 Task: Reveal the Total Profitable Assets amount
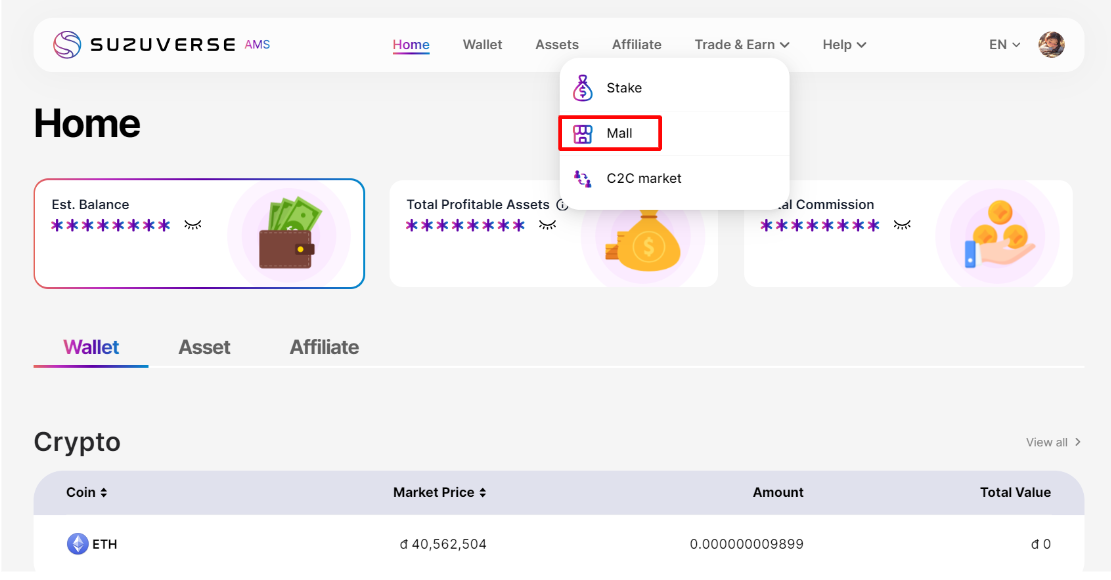click(x=547, y=225)
